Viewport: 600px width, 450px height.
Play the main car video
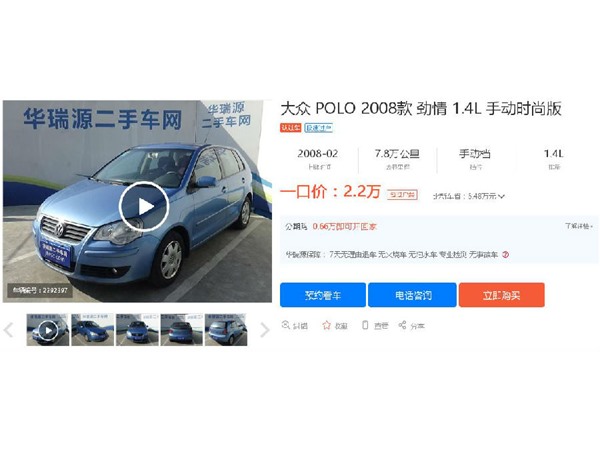143,207
